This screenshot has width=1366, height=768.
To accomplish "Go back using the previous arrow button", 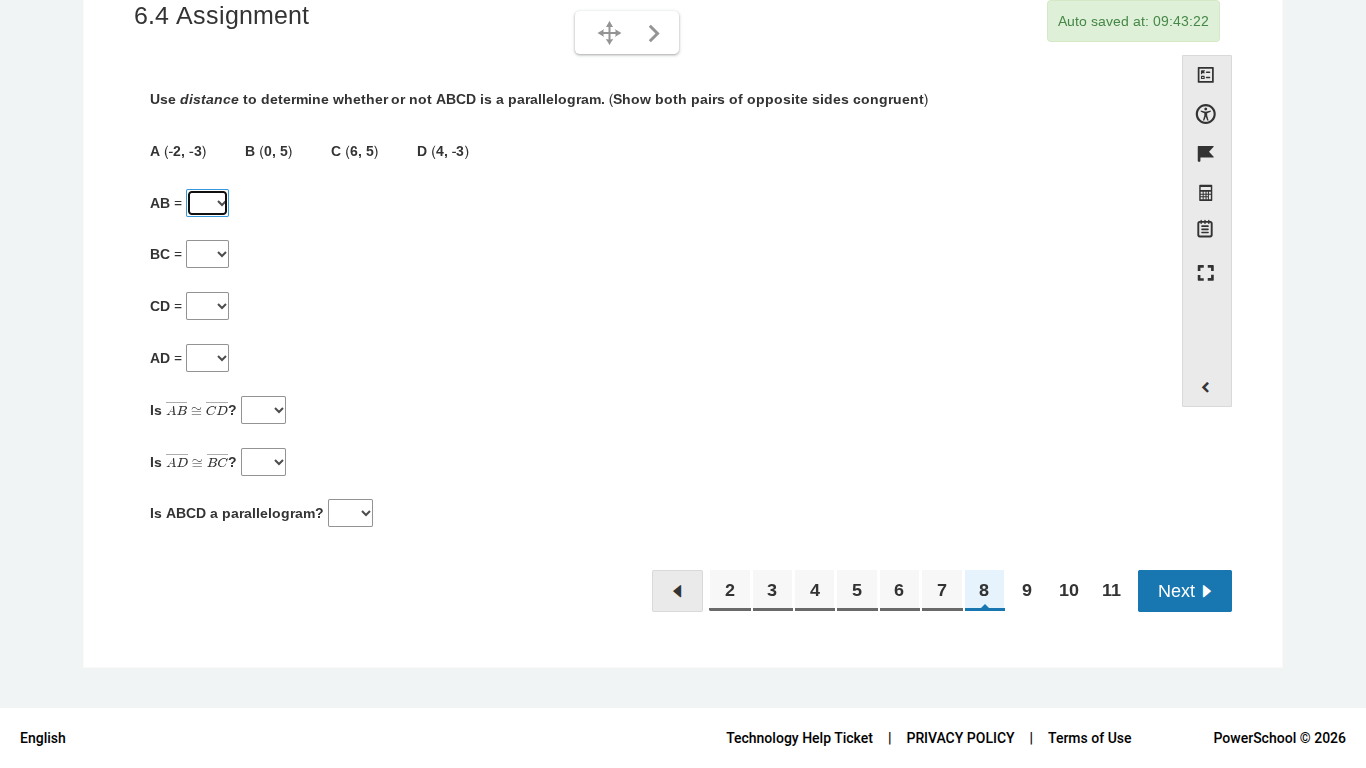I will coord(677,591).
